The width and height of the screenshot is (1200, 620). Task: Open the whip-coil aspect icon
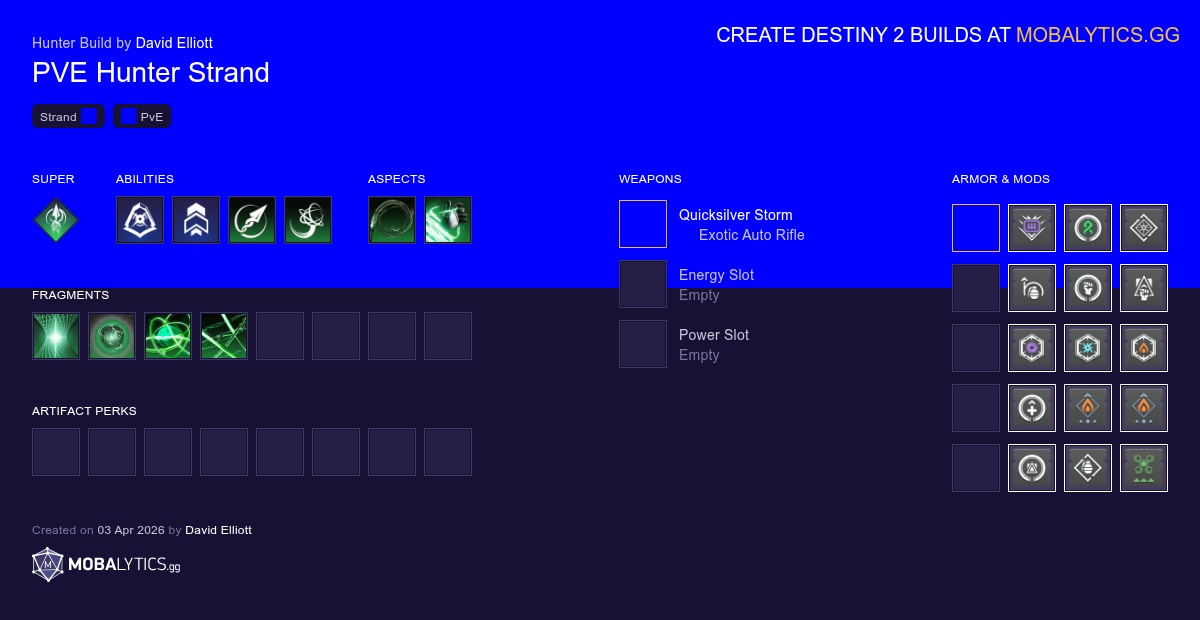(392, 220)
